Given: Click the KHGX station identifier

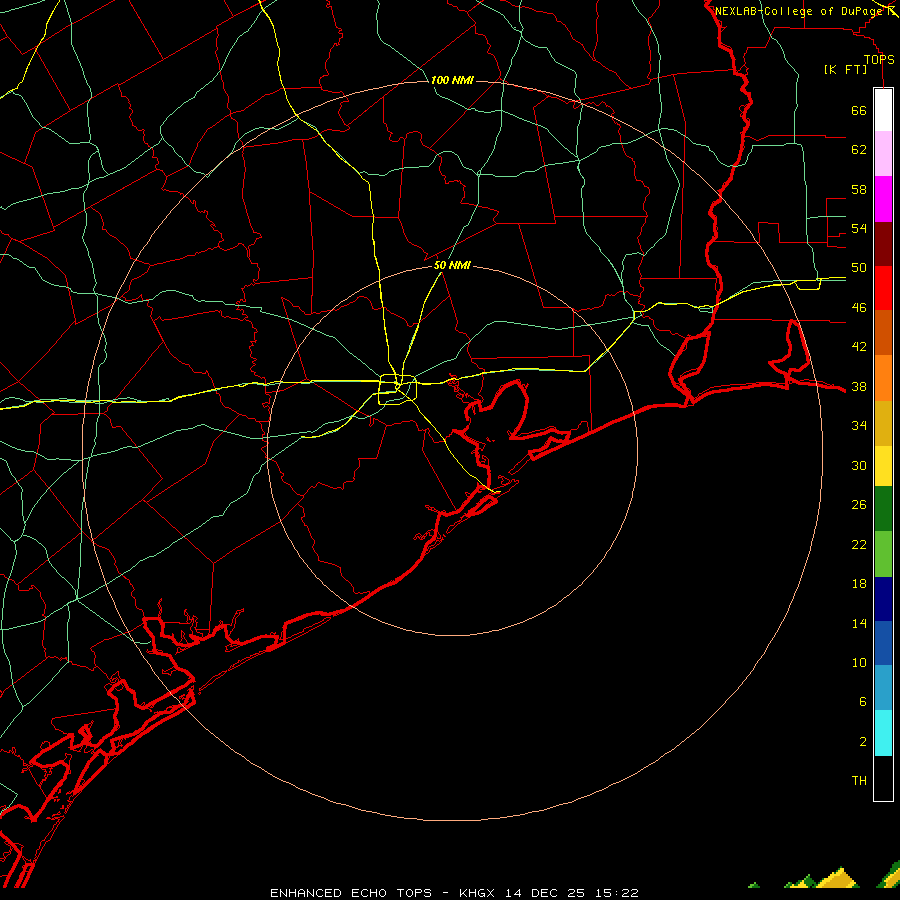Looking at the screenshot, I should [479, 893].
